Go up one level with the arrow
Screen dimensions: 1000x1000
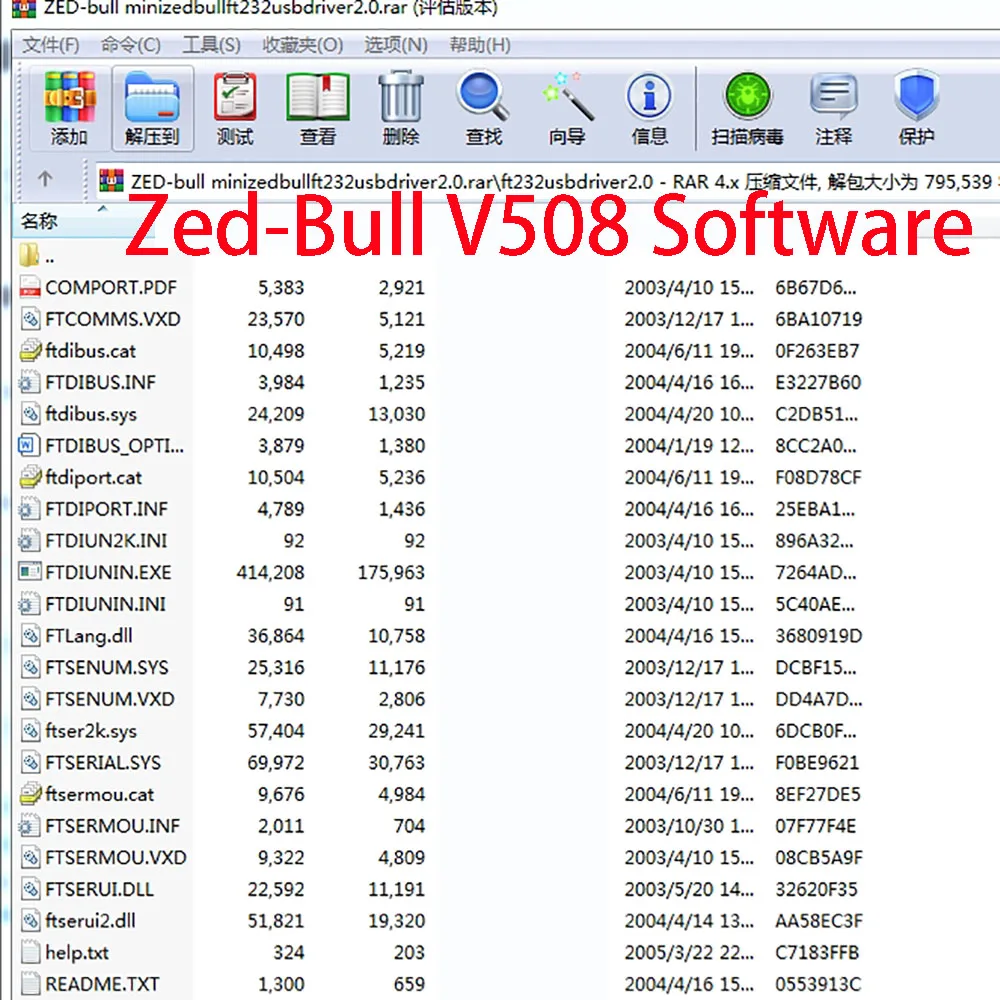(45, 179)
